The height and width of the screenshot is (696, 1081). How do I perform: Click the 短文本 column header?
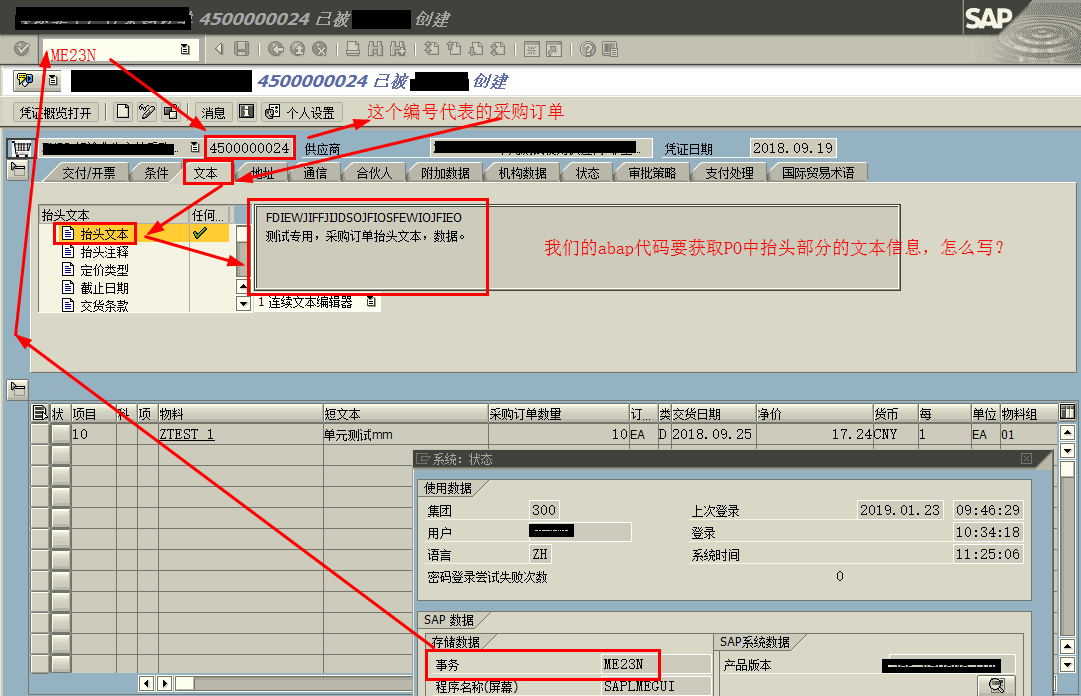point(405,413)
